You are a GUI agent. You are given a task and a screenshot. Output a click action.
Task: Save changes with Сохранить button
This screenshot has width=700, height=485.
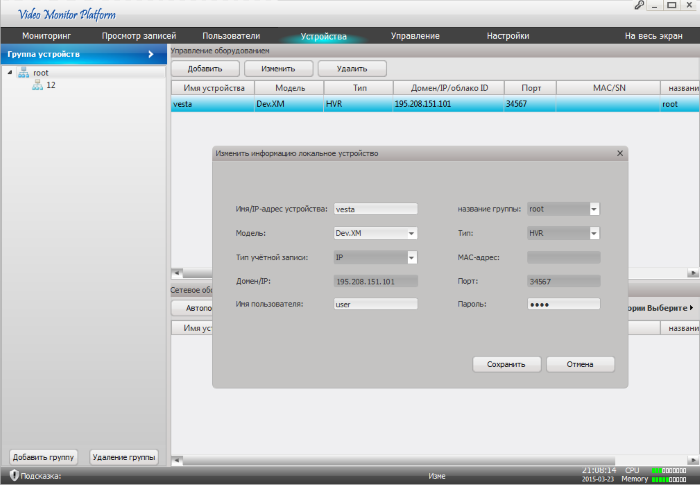point(506,364)
